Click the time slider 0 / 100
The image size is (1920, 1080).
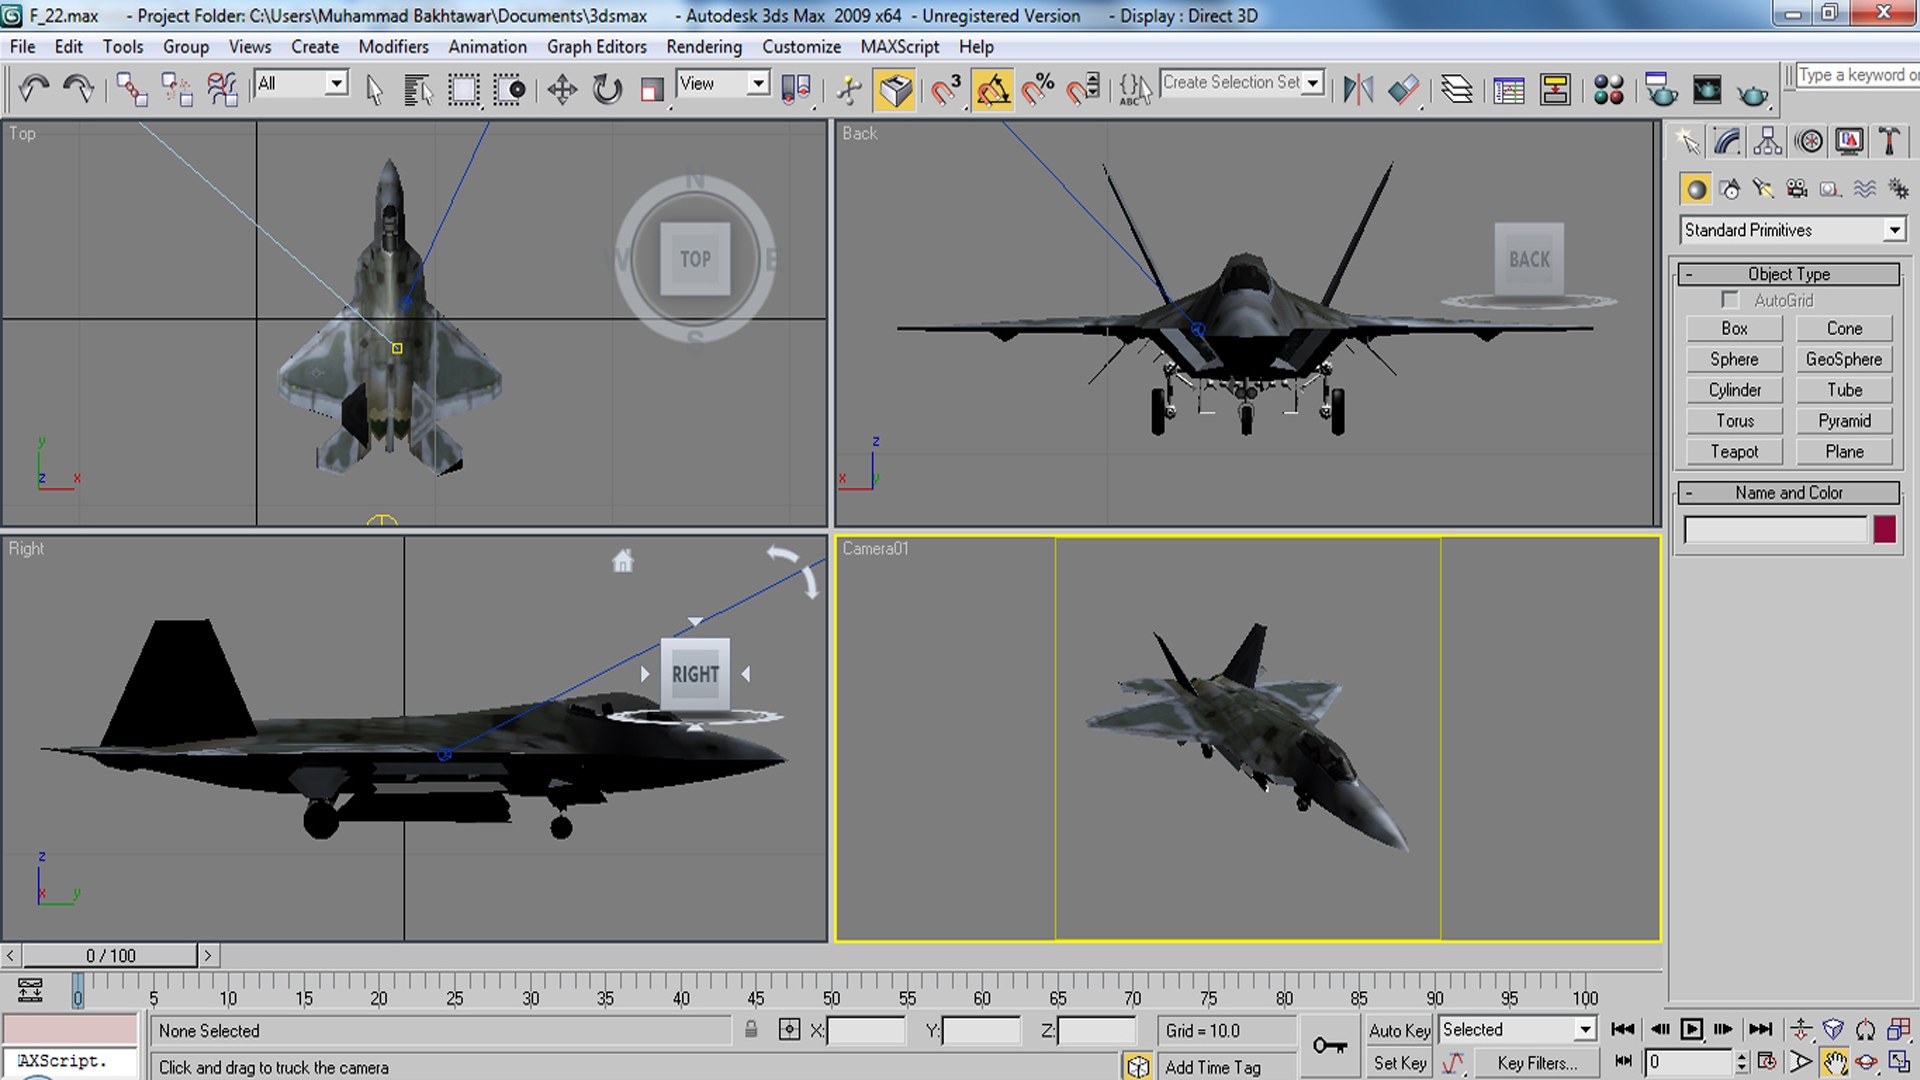(110, 956)
